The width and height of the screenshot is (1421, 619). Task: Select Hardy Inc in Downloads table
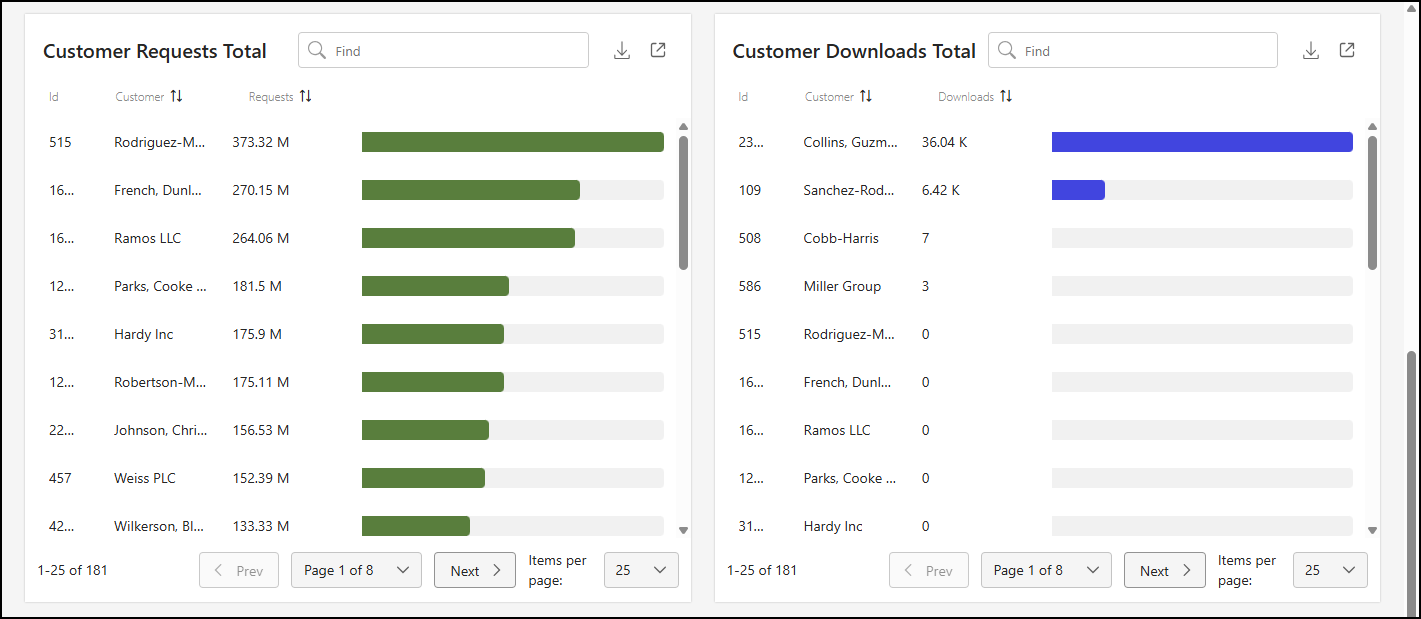[x=833, y=526]
